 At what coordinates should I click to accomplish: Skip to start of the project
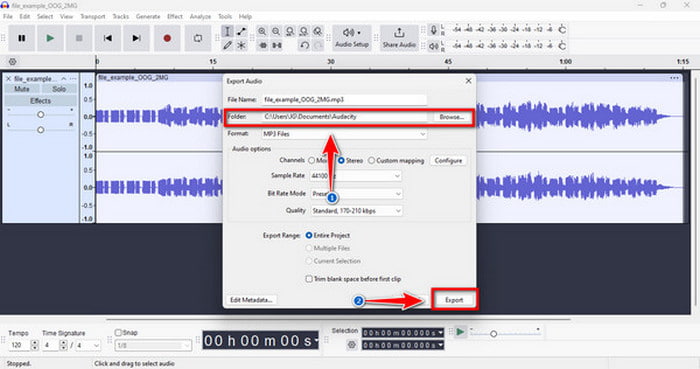108,38
